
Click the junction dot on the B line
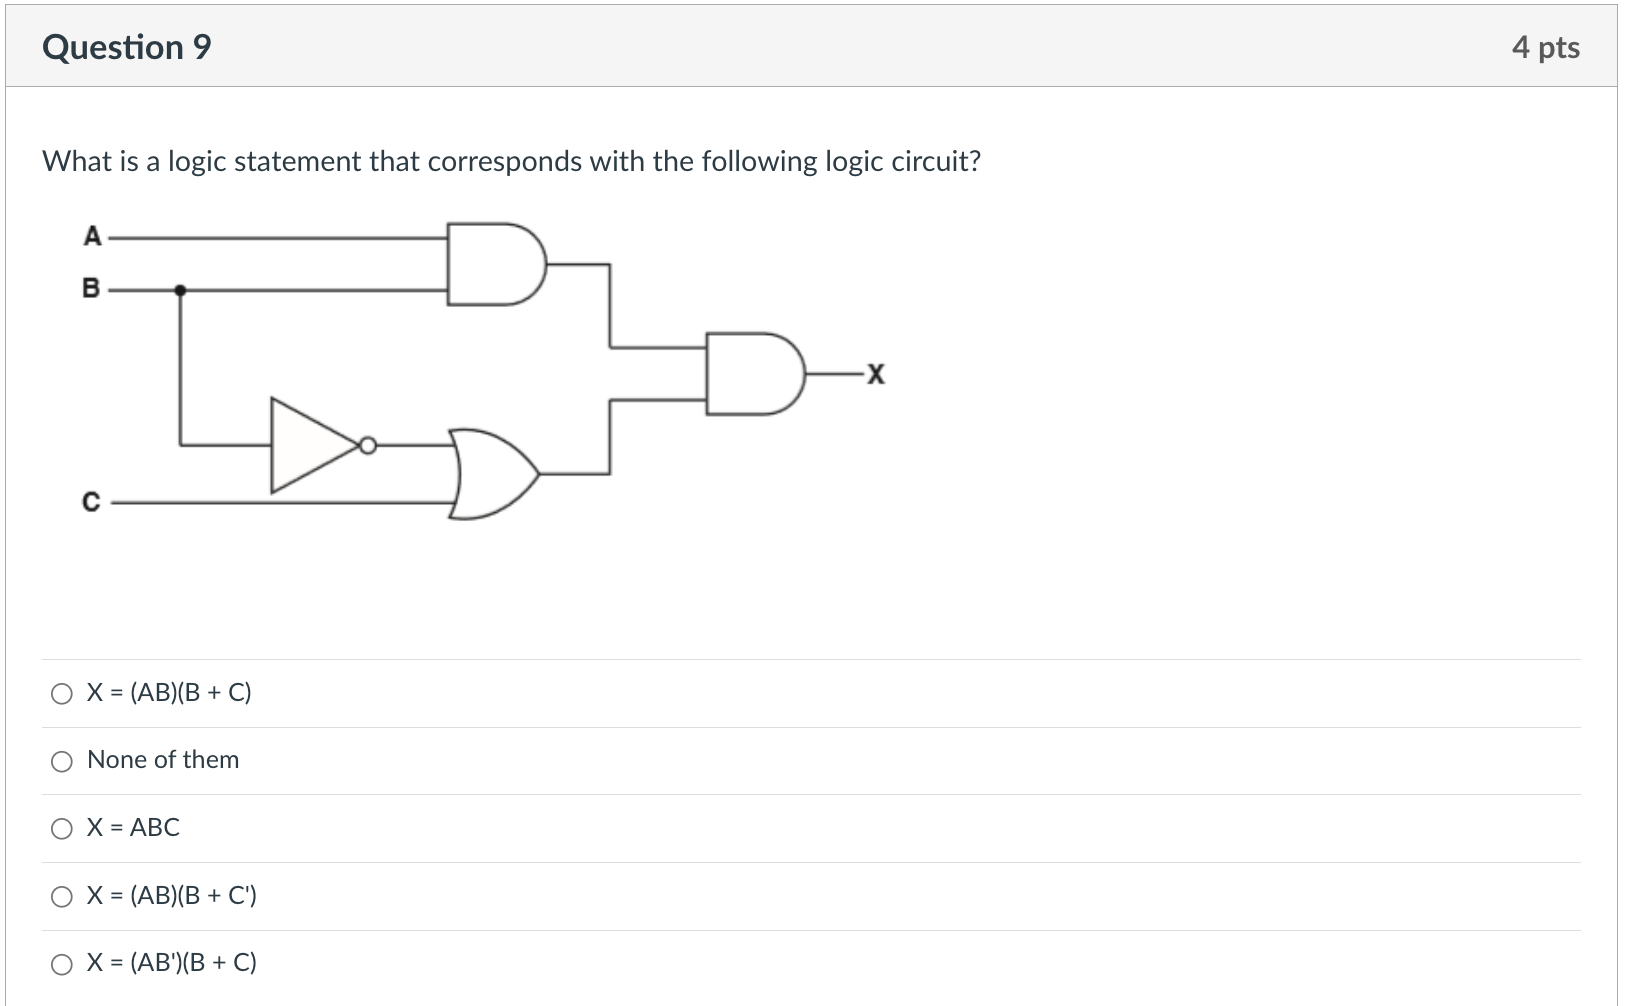pyautogui.click(x=181, y=291)
